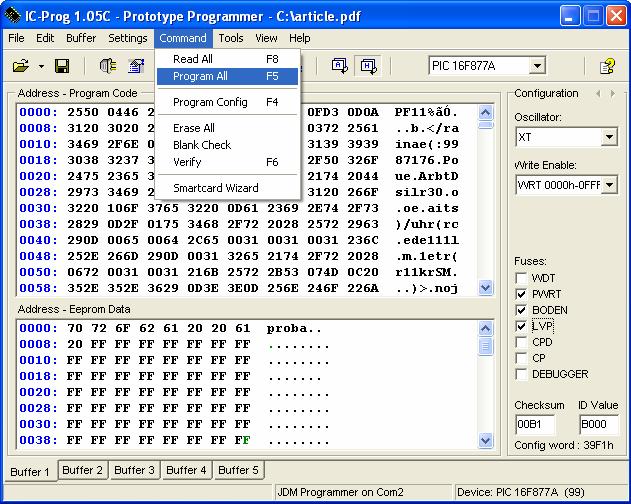Open the Settings menu
The image size is (631, 504).
tap(128, 38)
